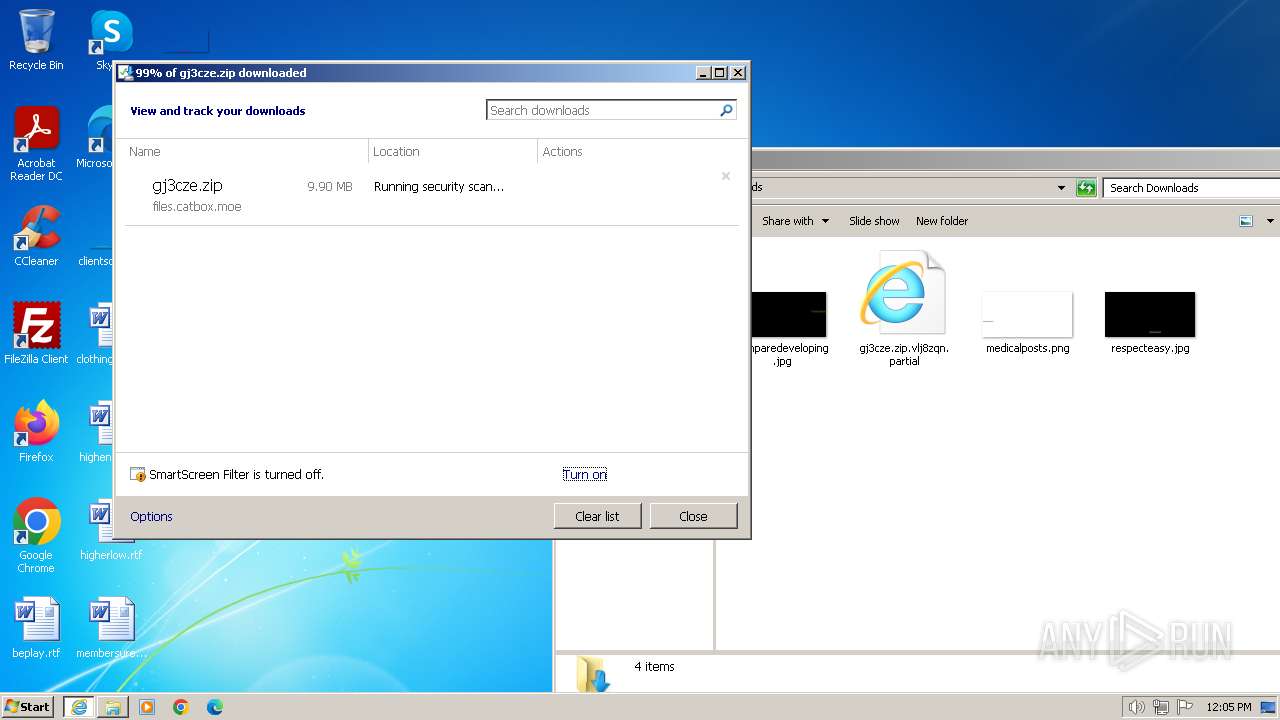Select medicalposts.png thumbnail in Explorer
The image size is (1280, 720).
pos(1027,322)
